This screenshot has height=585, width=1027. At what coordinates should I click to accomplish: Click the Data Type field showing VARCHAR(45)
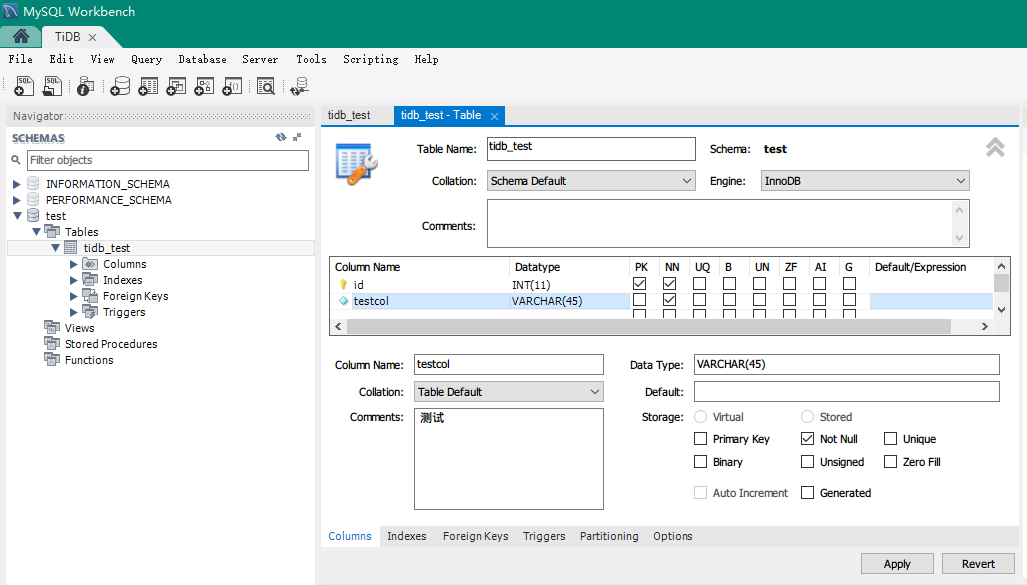847,364
